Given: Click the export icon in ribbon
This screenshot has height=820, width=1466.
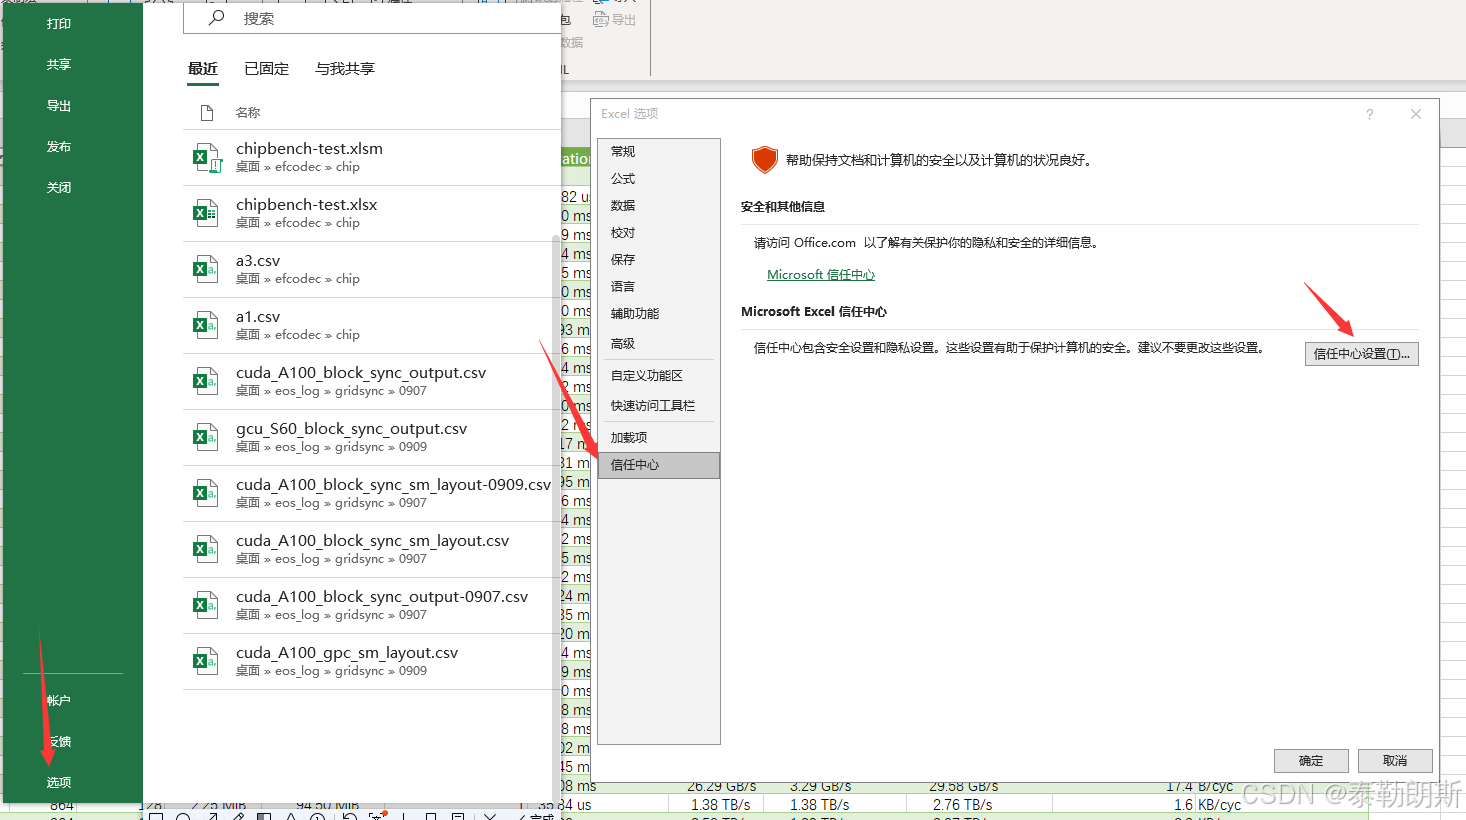Looking at the screenshot, I should click(x=601, y=19).
